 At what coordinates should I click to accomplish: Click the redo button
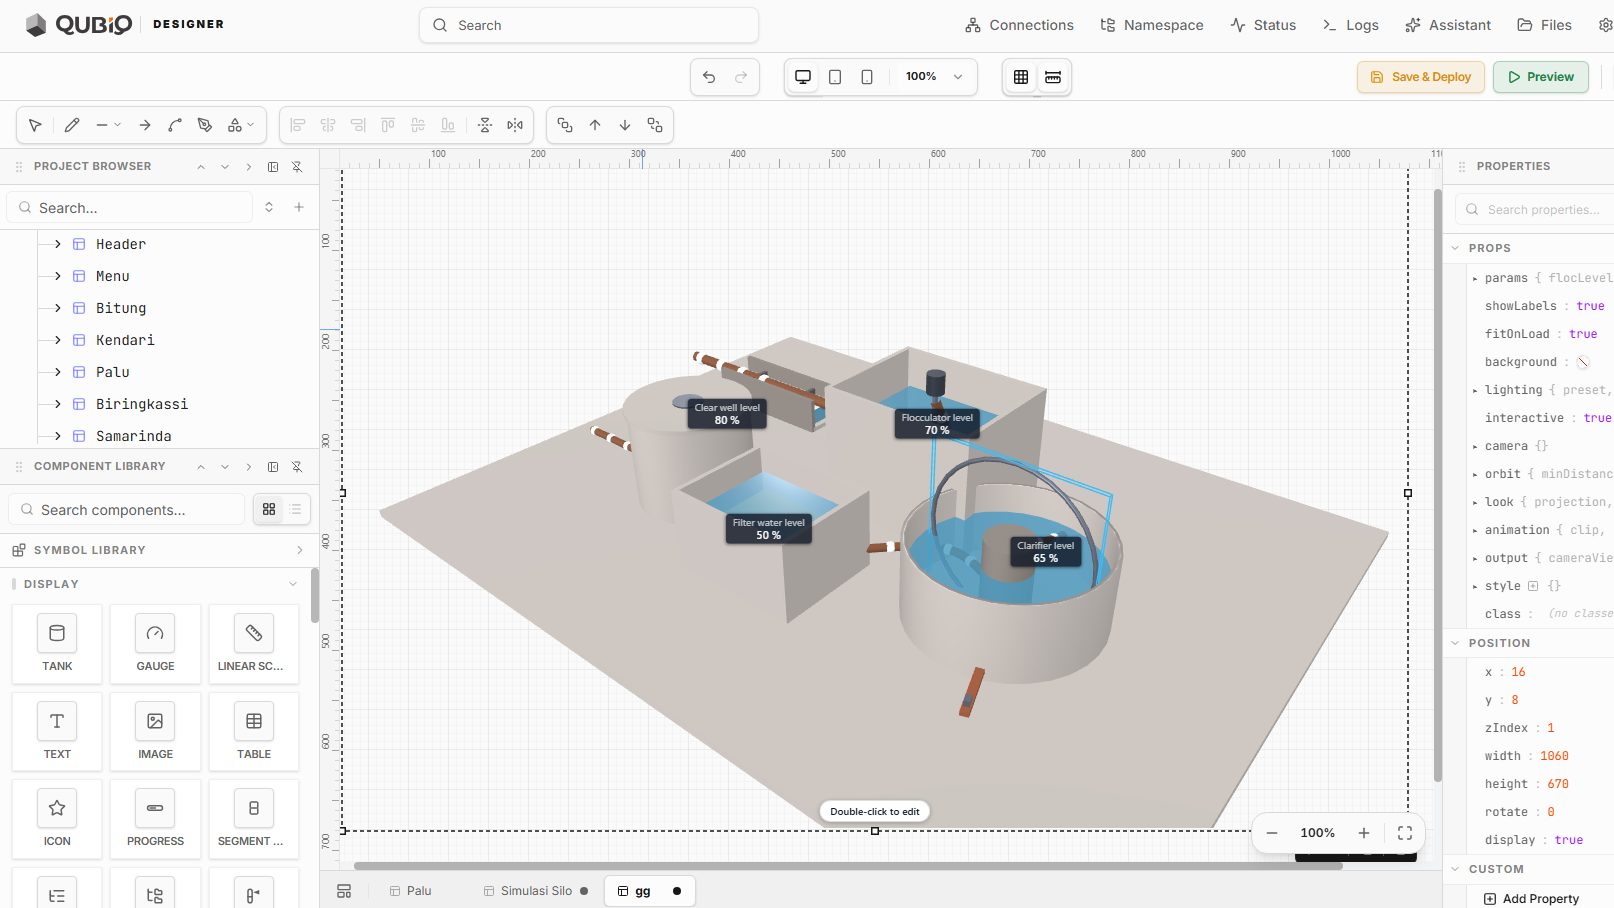click(x=741, y=77)
